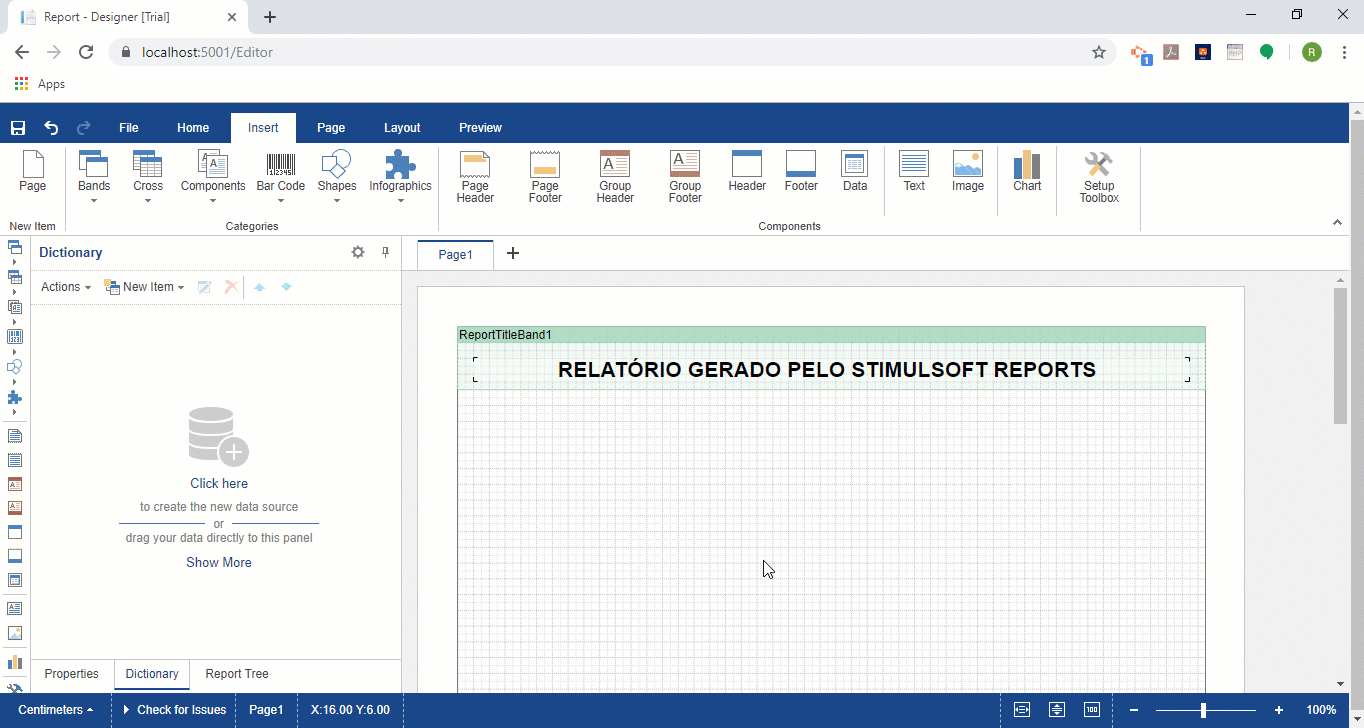Add a Data band component
The height and width of the screenshot is (728, 1364).
tap(854, 171)
